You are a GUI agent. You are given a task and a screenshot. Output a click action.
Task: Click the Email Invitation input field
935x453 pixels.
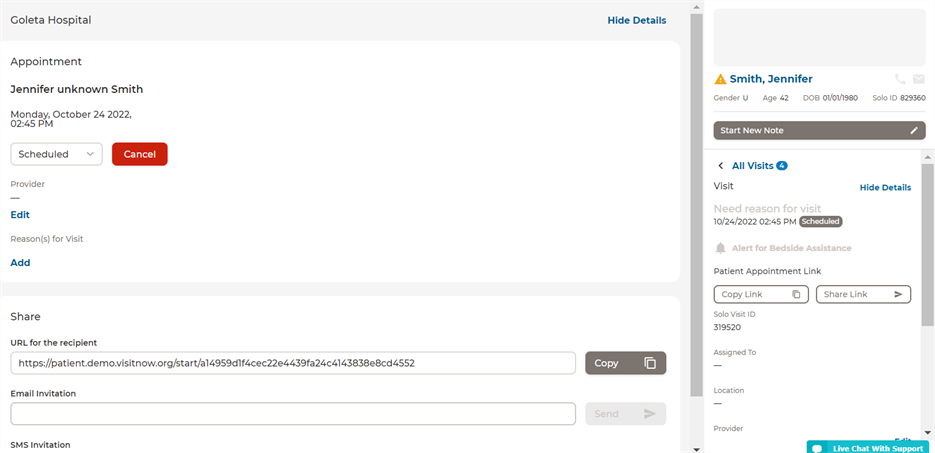(x=293, y=414)
